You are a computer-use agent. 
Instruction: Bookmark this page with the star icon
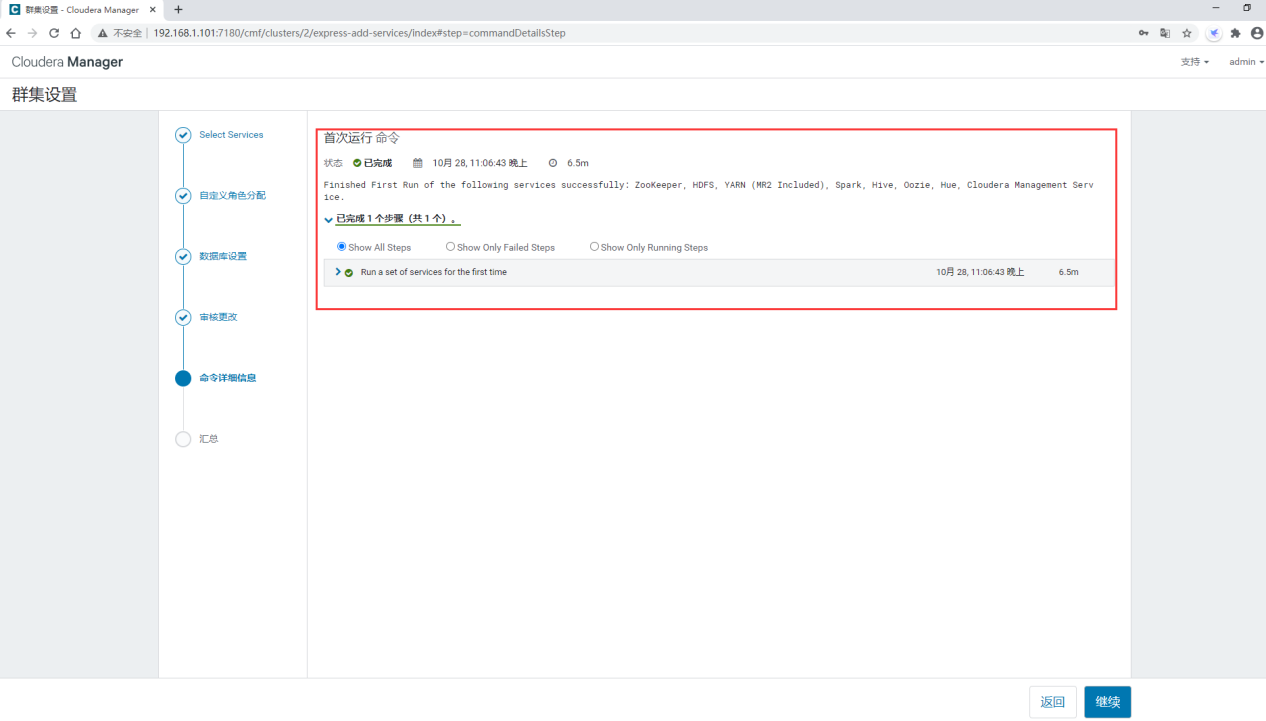[x=1187, y=33]
